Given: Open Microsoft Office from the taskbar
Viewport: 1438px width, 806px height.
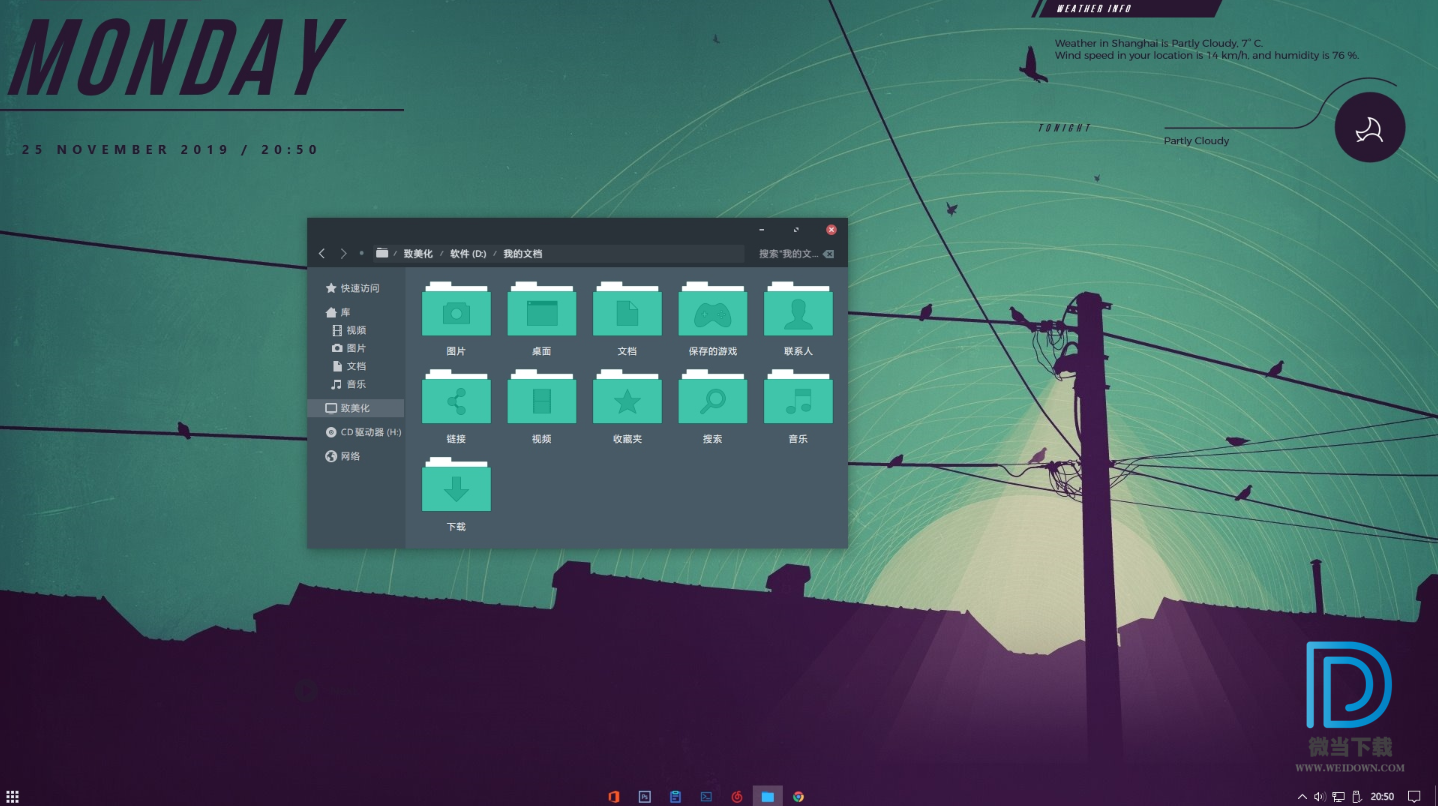Looking at the screenshot, I should (614, 796).
